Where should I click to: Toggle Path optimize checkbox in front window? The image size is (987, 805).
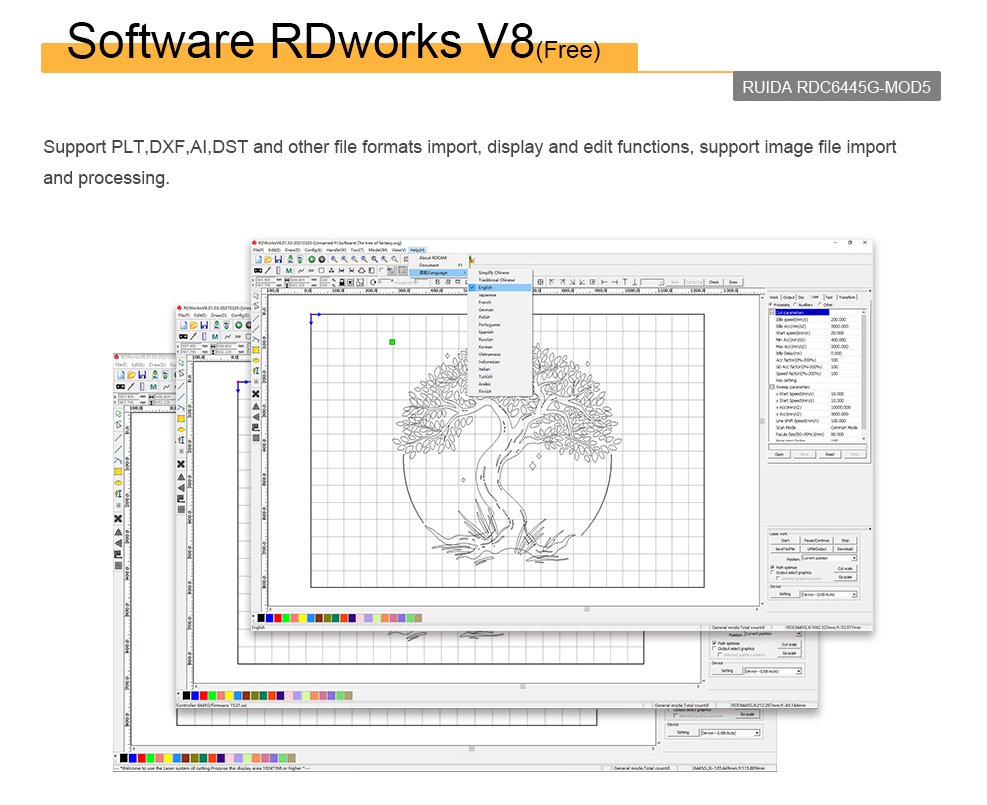point(772,567)
